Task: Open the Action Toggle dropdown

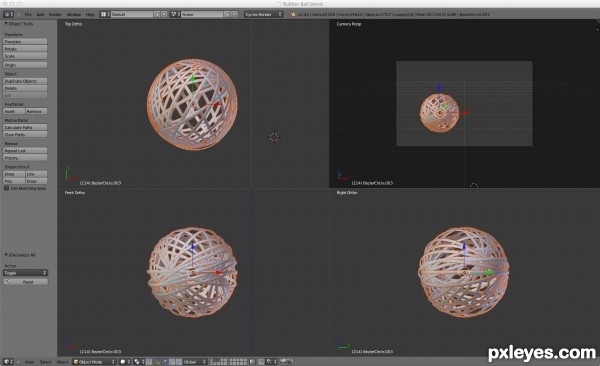Action: coord(25,273)
